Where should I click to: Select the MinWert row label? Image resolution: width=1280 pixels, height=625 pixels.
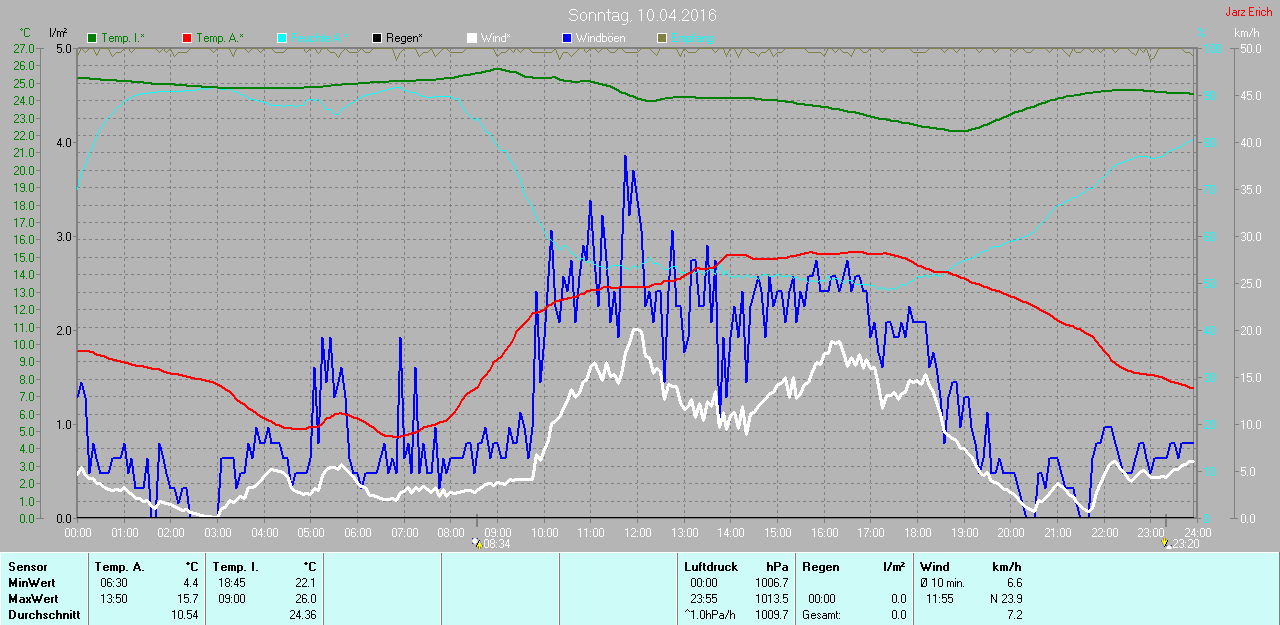(x=30, y=583)
